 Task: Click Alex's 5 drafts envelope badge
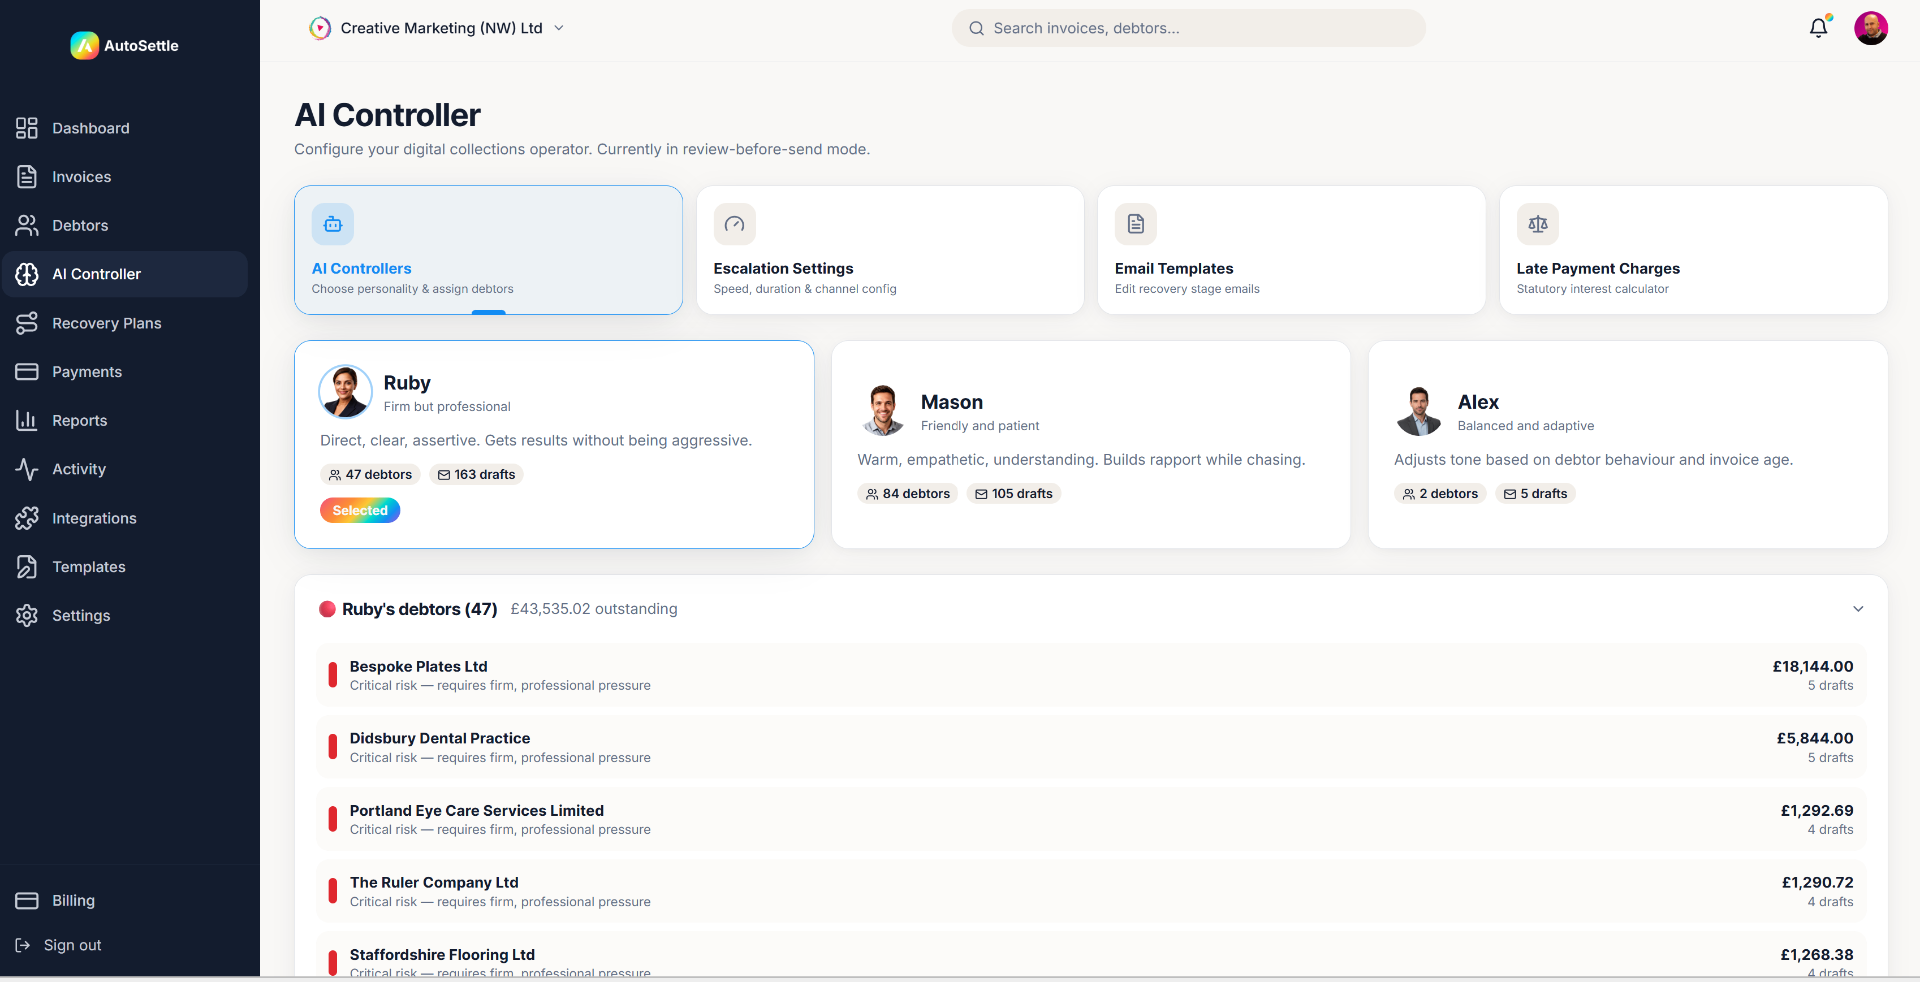(x=1535, y=493)
